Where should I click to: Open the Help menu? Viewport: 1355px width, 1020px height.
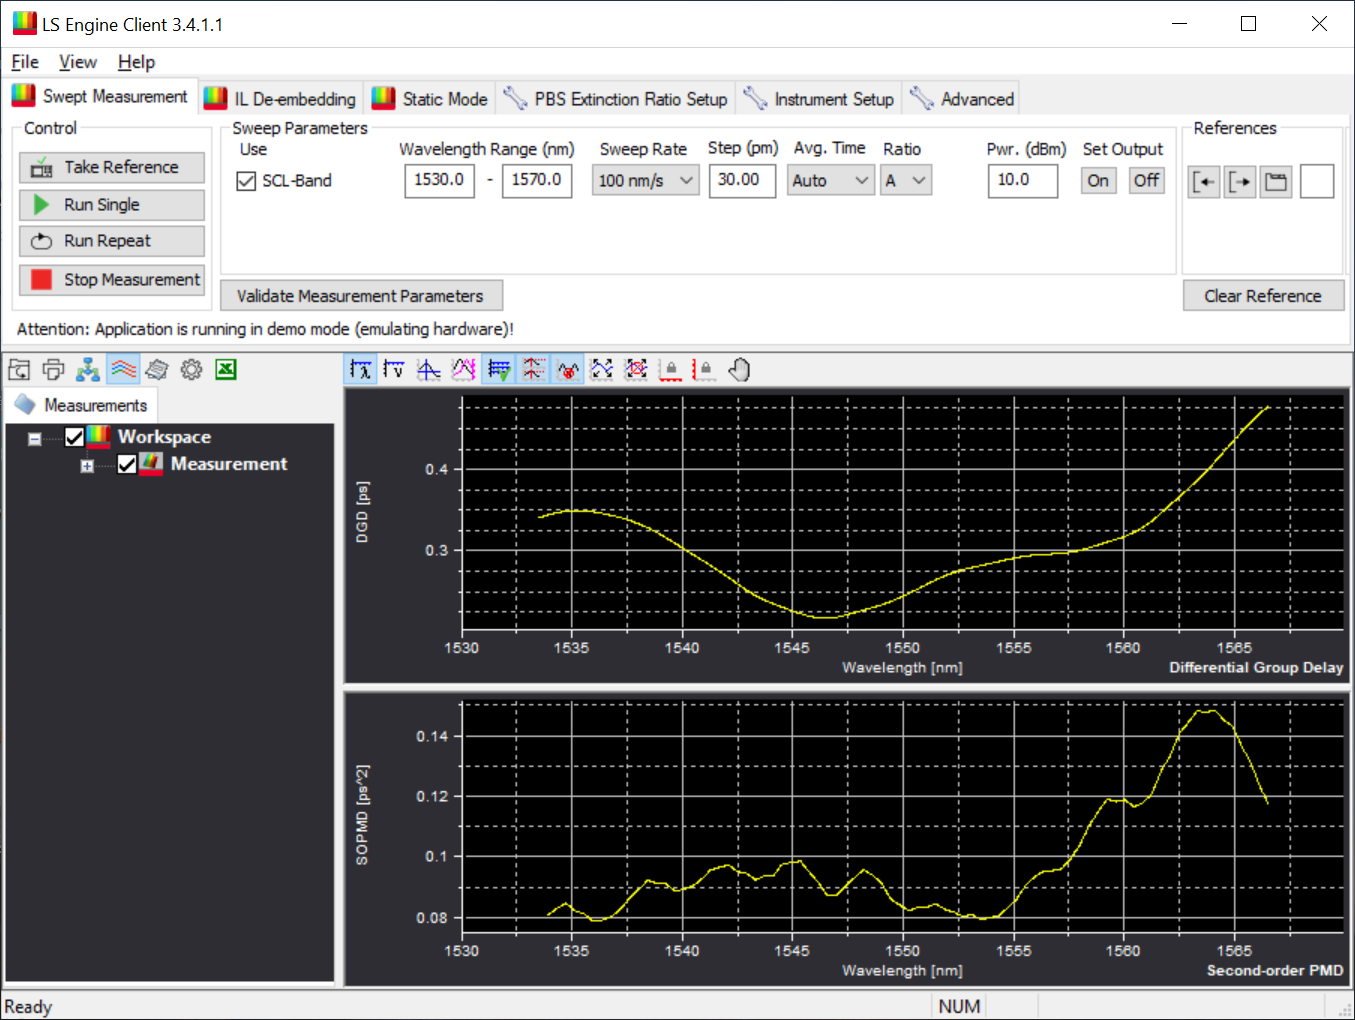[136, 62]
